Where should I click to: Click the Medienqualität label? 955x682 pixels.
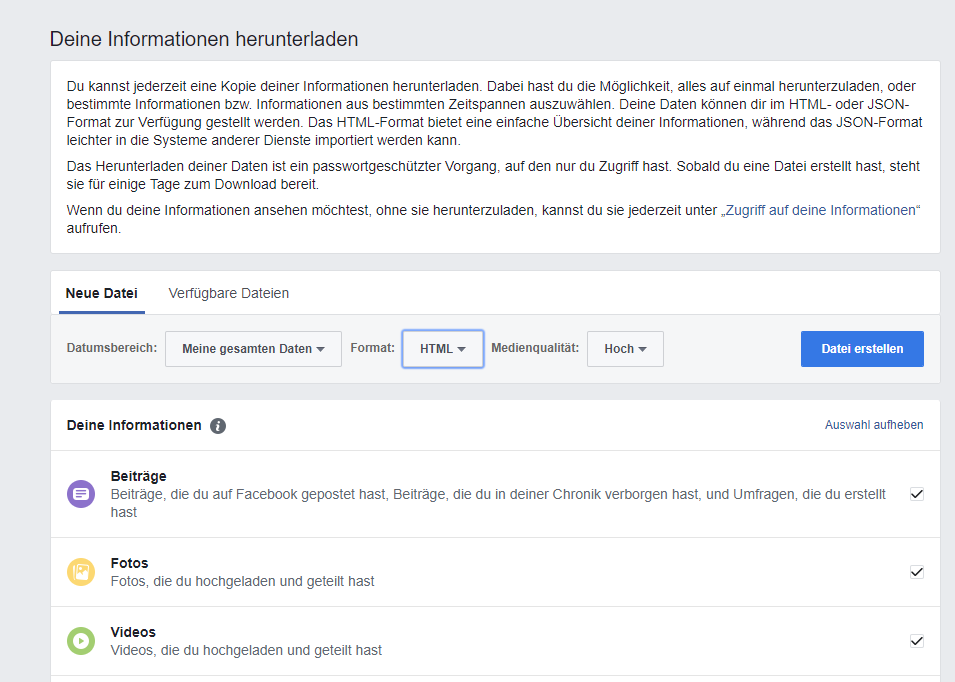pyautogui.click(x=535, y=349)
